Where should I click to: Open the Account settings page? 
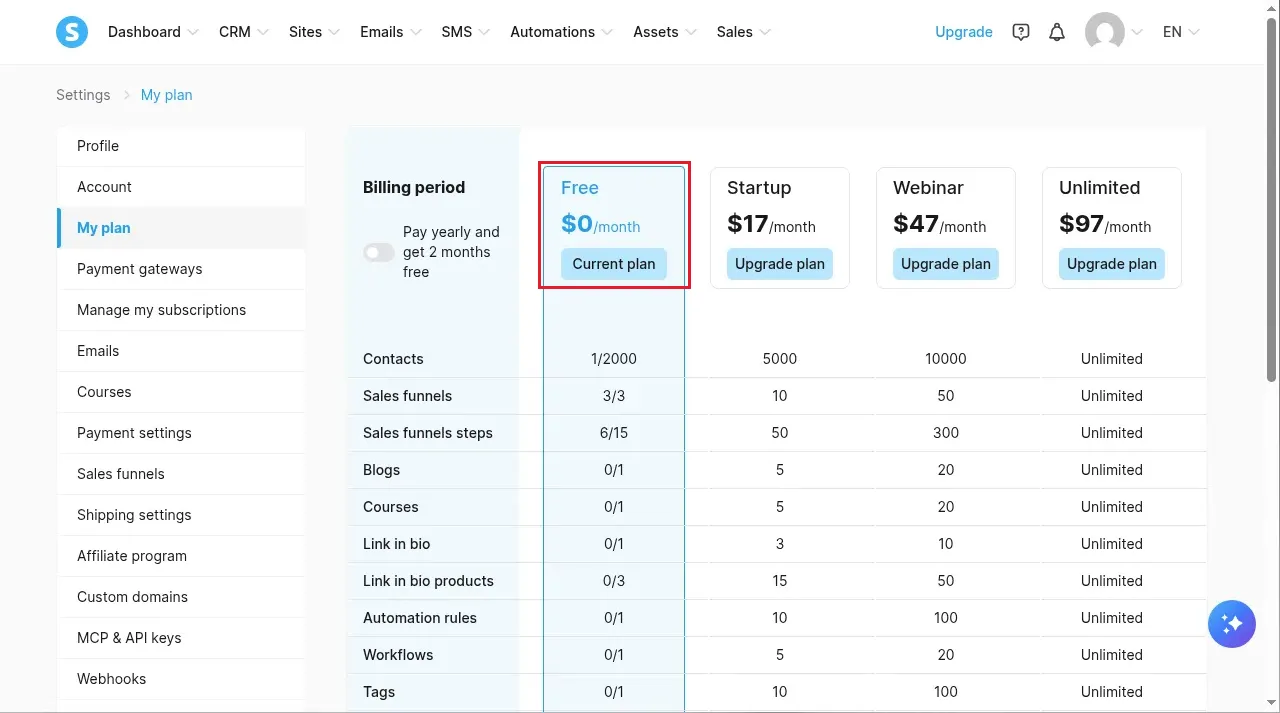[181, 187]
